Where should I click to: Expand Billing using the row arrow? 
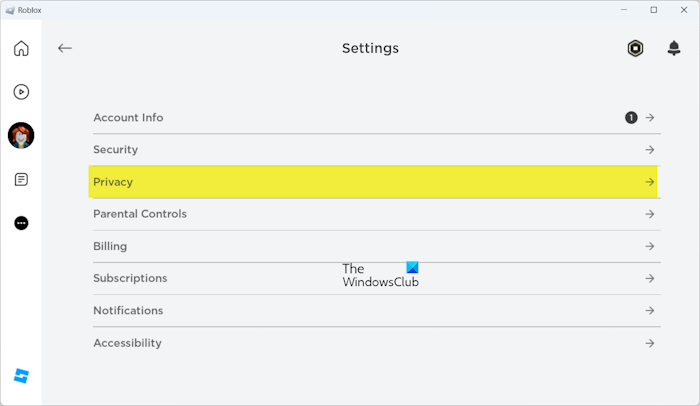650,246
